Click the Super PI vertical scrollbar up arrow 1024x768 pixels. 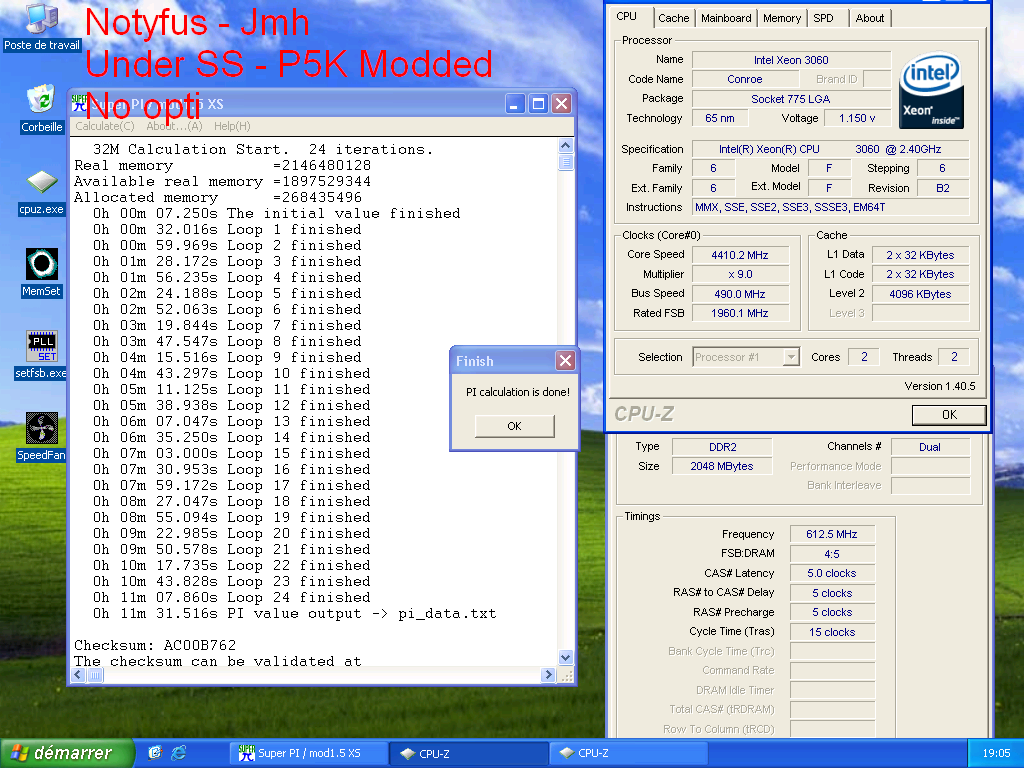[566, 146]
